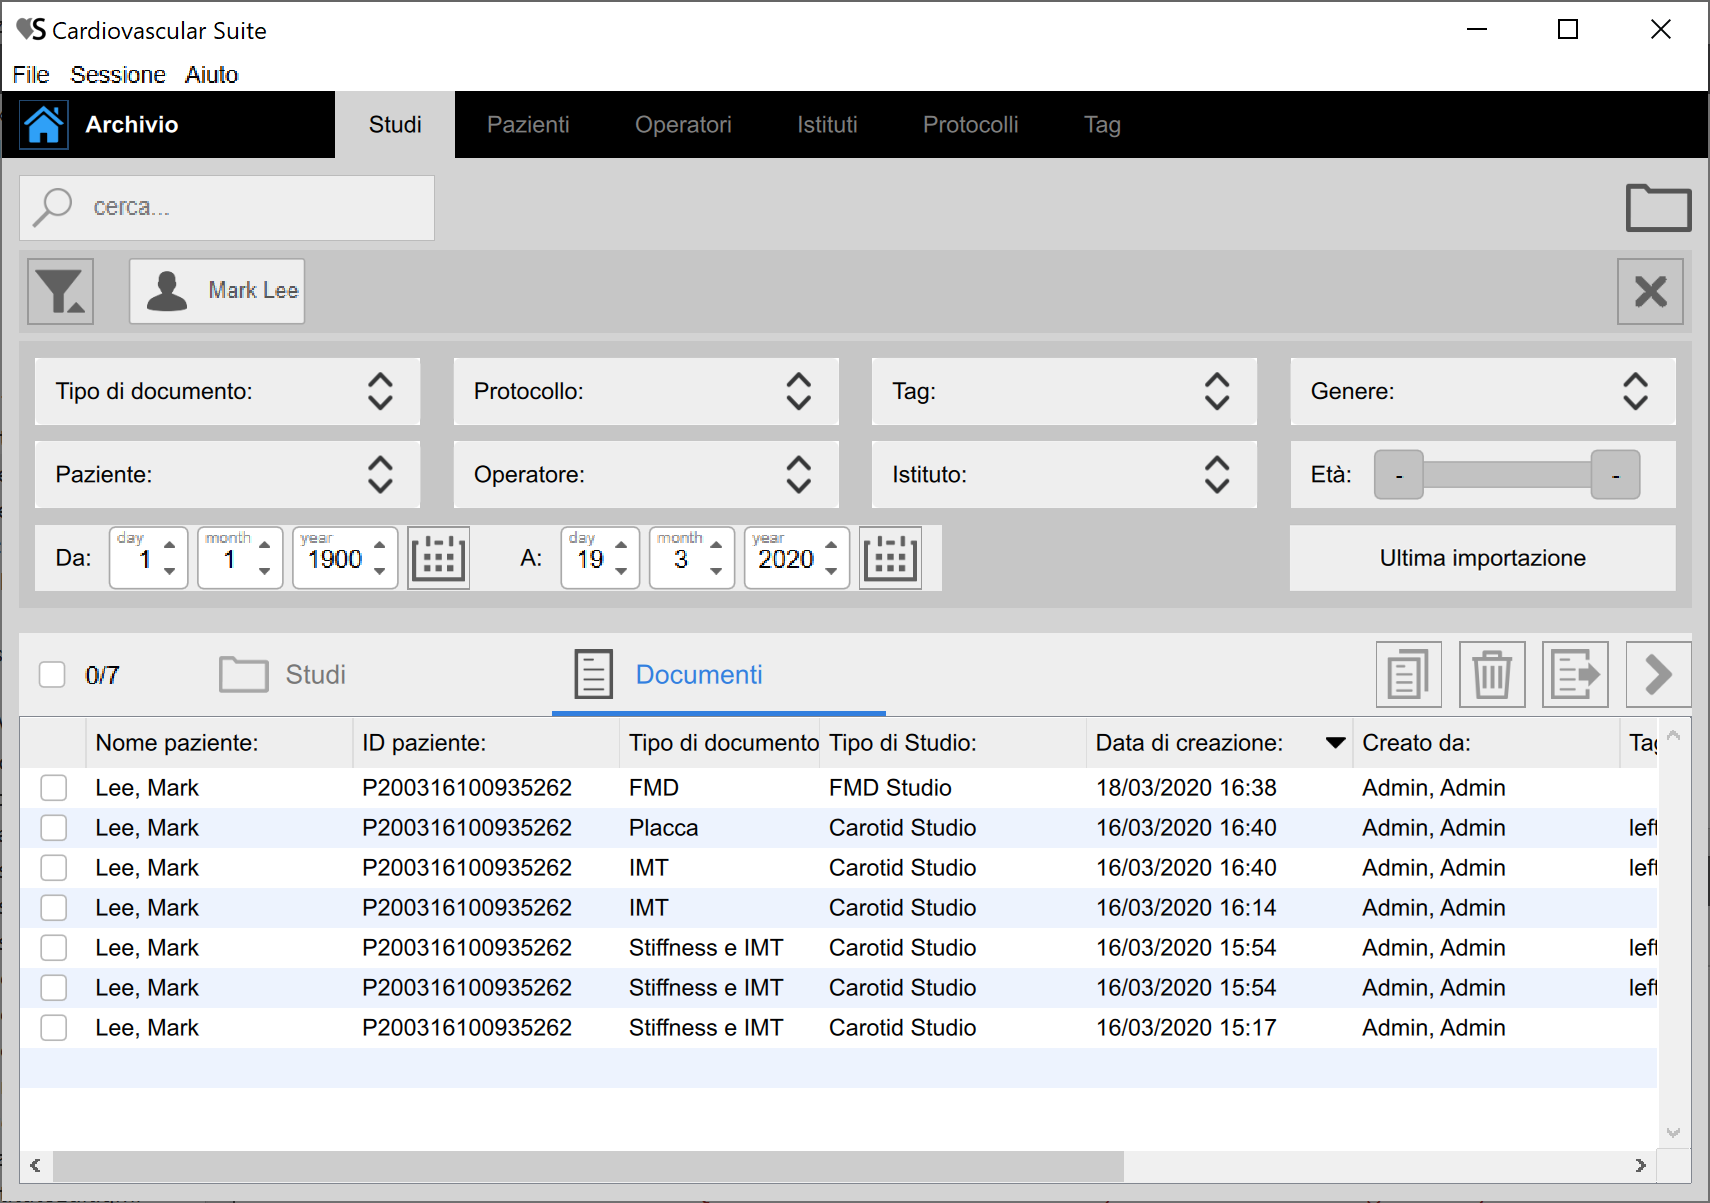
Task: Increase the A month value
Action: [x=716, y=545]
